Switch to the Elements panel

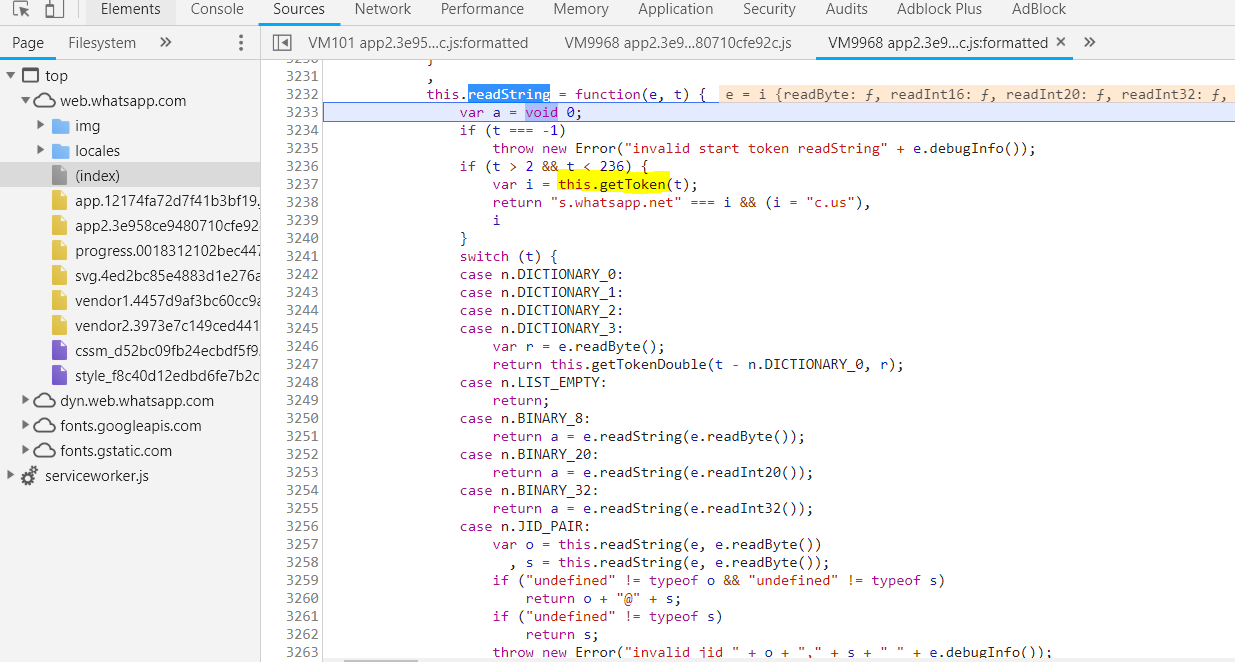131,10
